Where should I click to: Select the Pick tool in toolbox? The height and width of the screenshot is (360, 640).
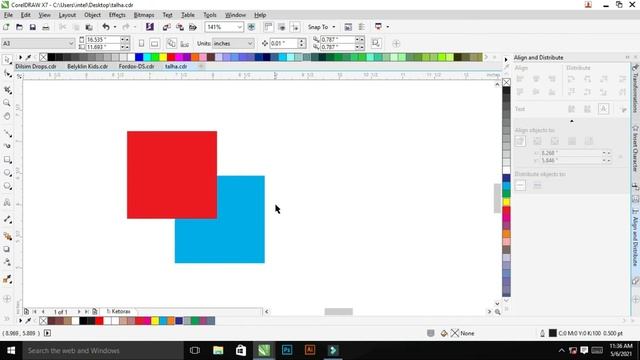[7, 60]
